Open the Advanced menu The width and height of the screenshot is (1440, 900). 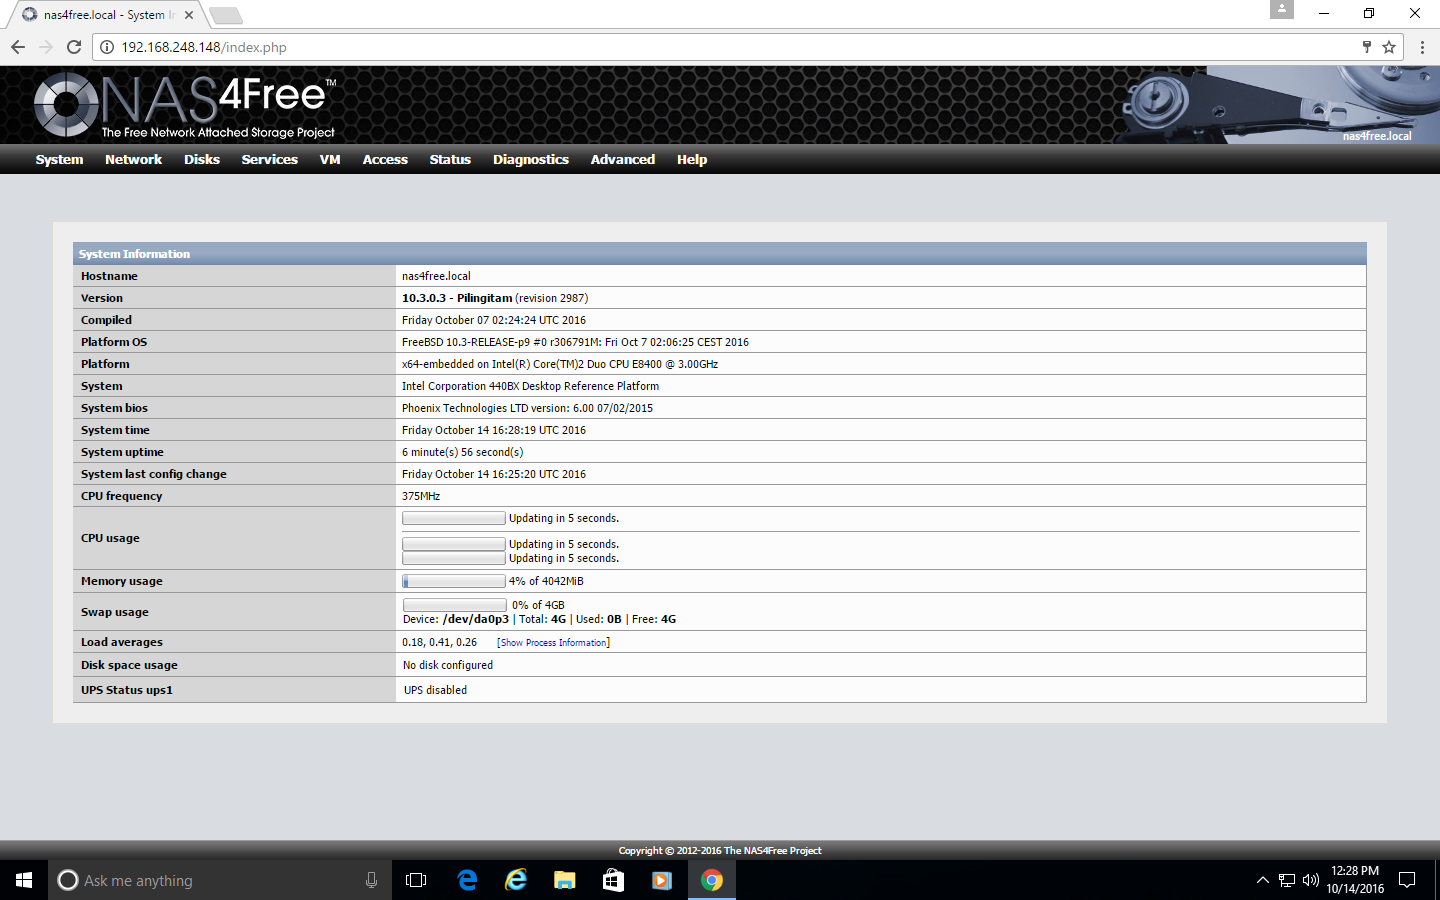[622, 160]
